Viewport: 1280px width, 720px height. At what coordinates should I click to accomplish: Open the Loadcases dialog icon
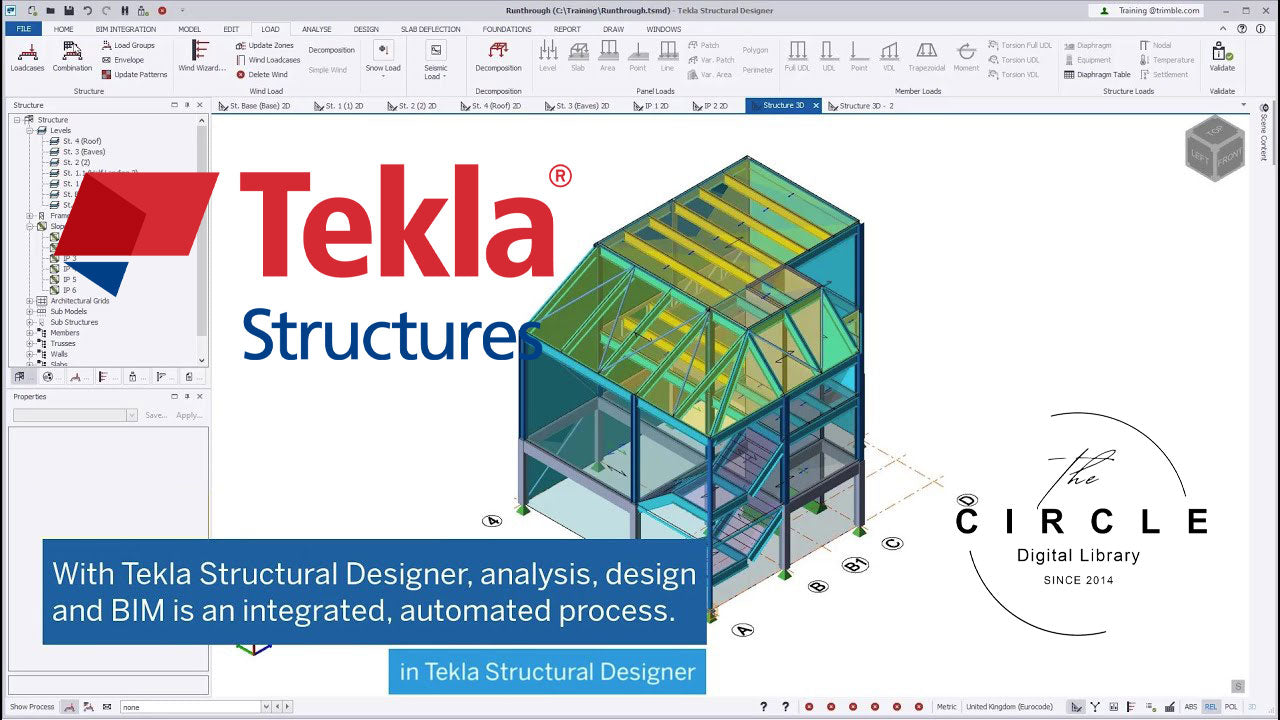click(x=27, y=51)
